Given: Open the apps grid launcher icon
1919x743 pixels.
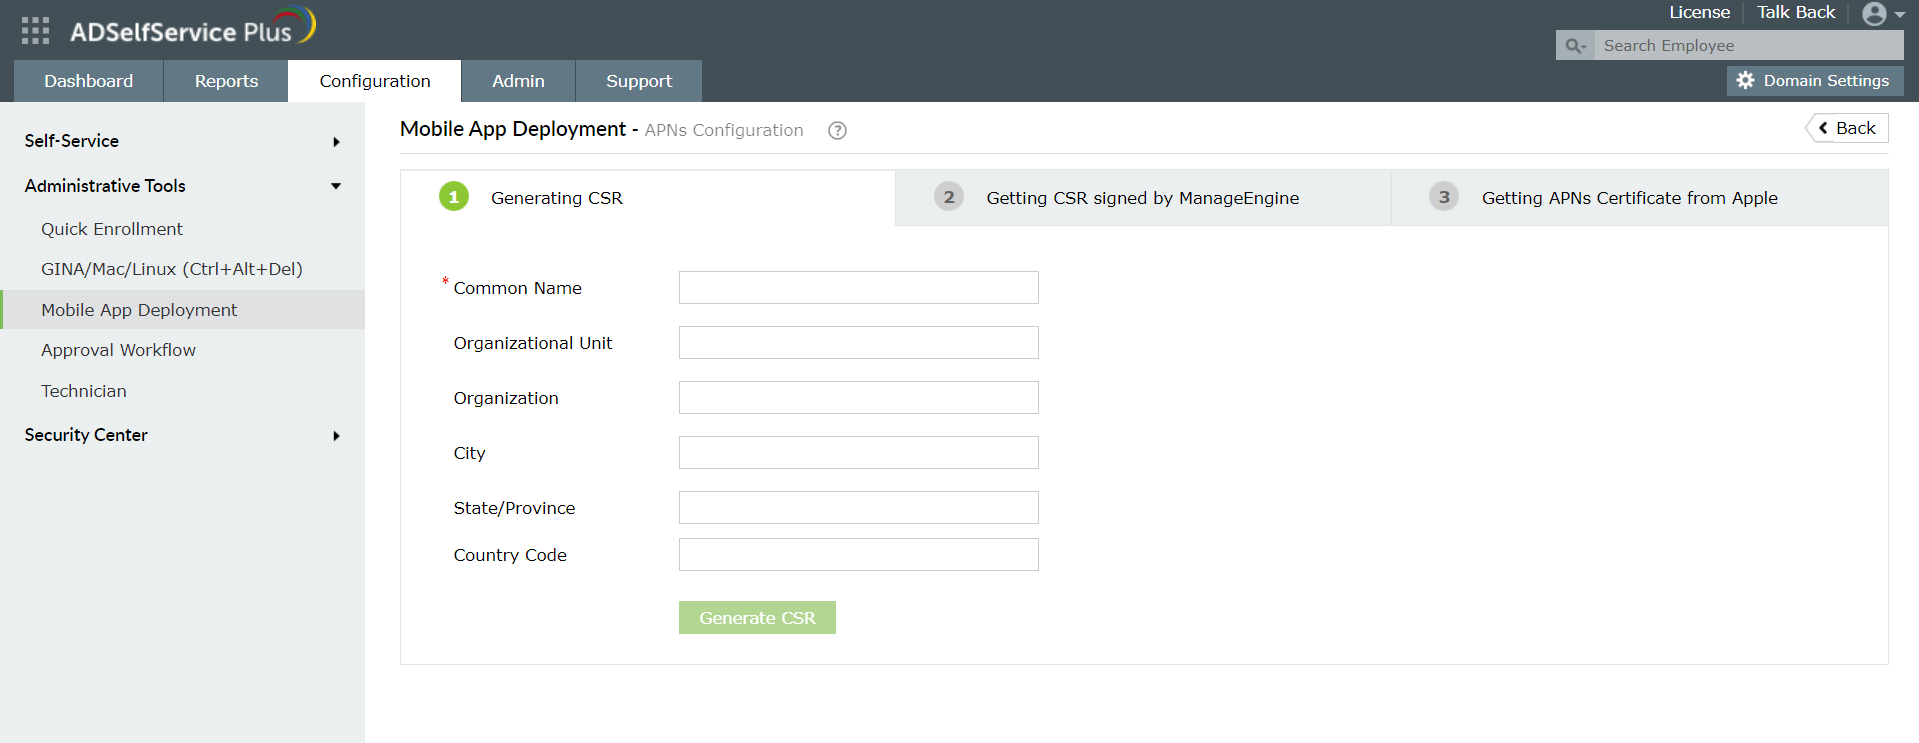Looking at the screenshot, I should click(35, 30).
